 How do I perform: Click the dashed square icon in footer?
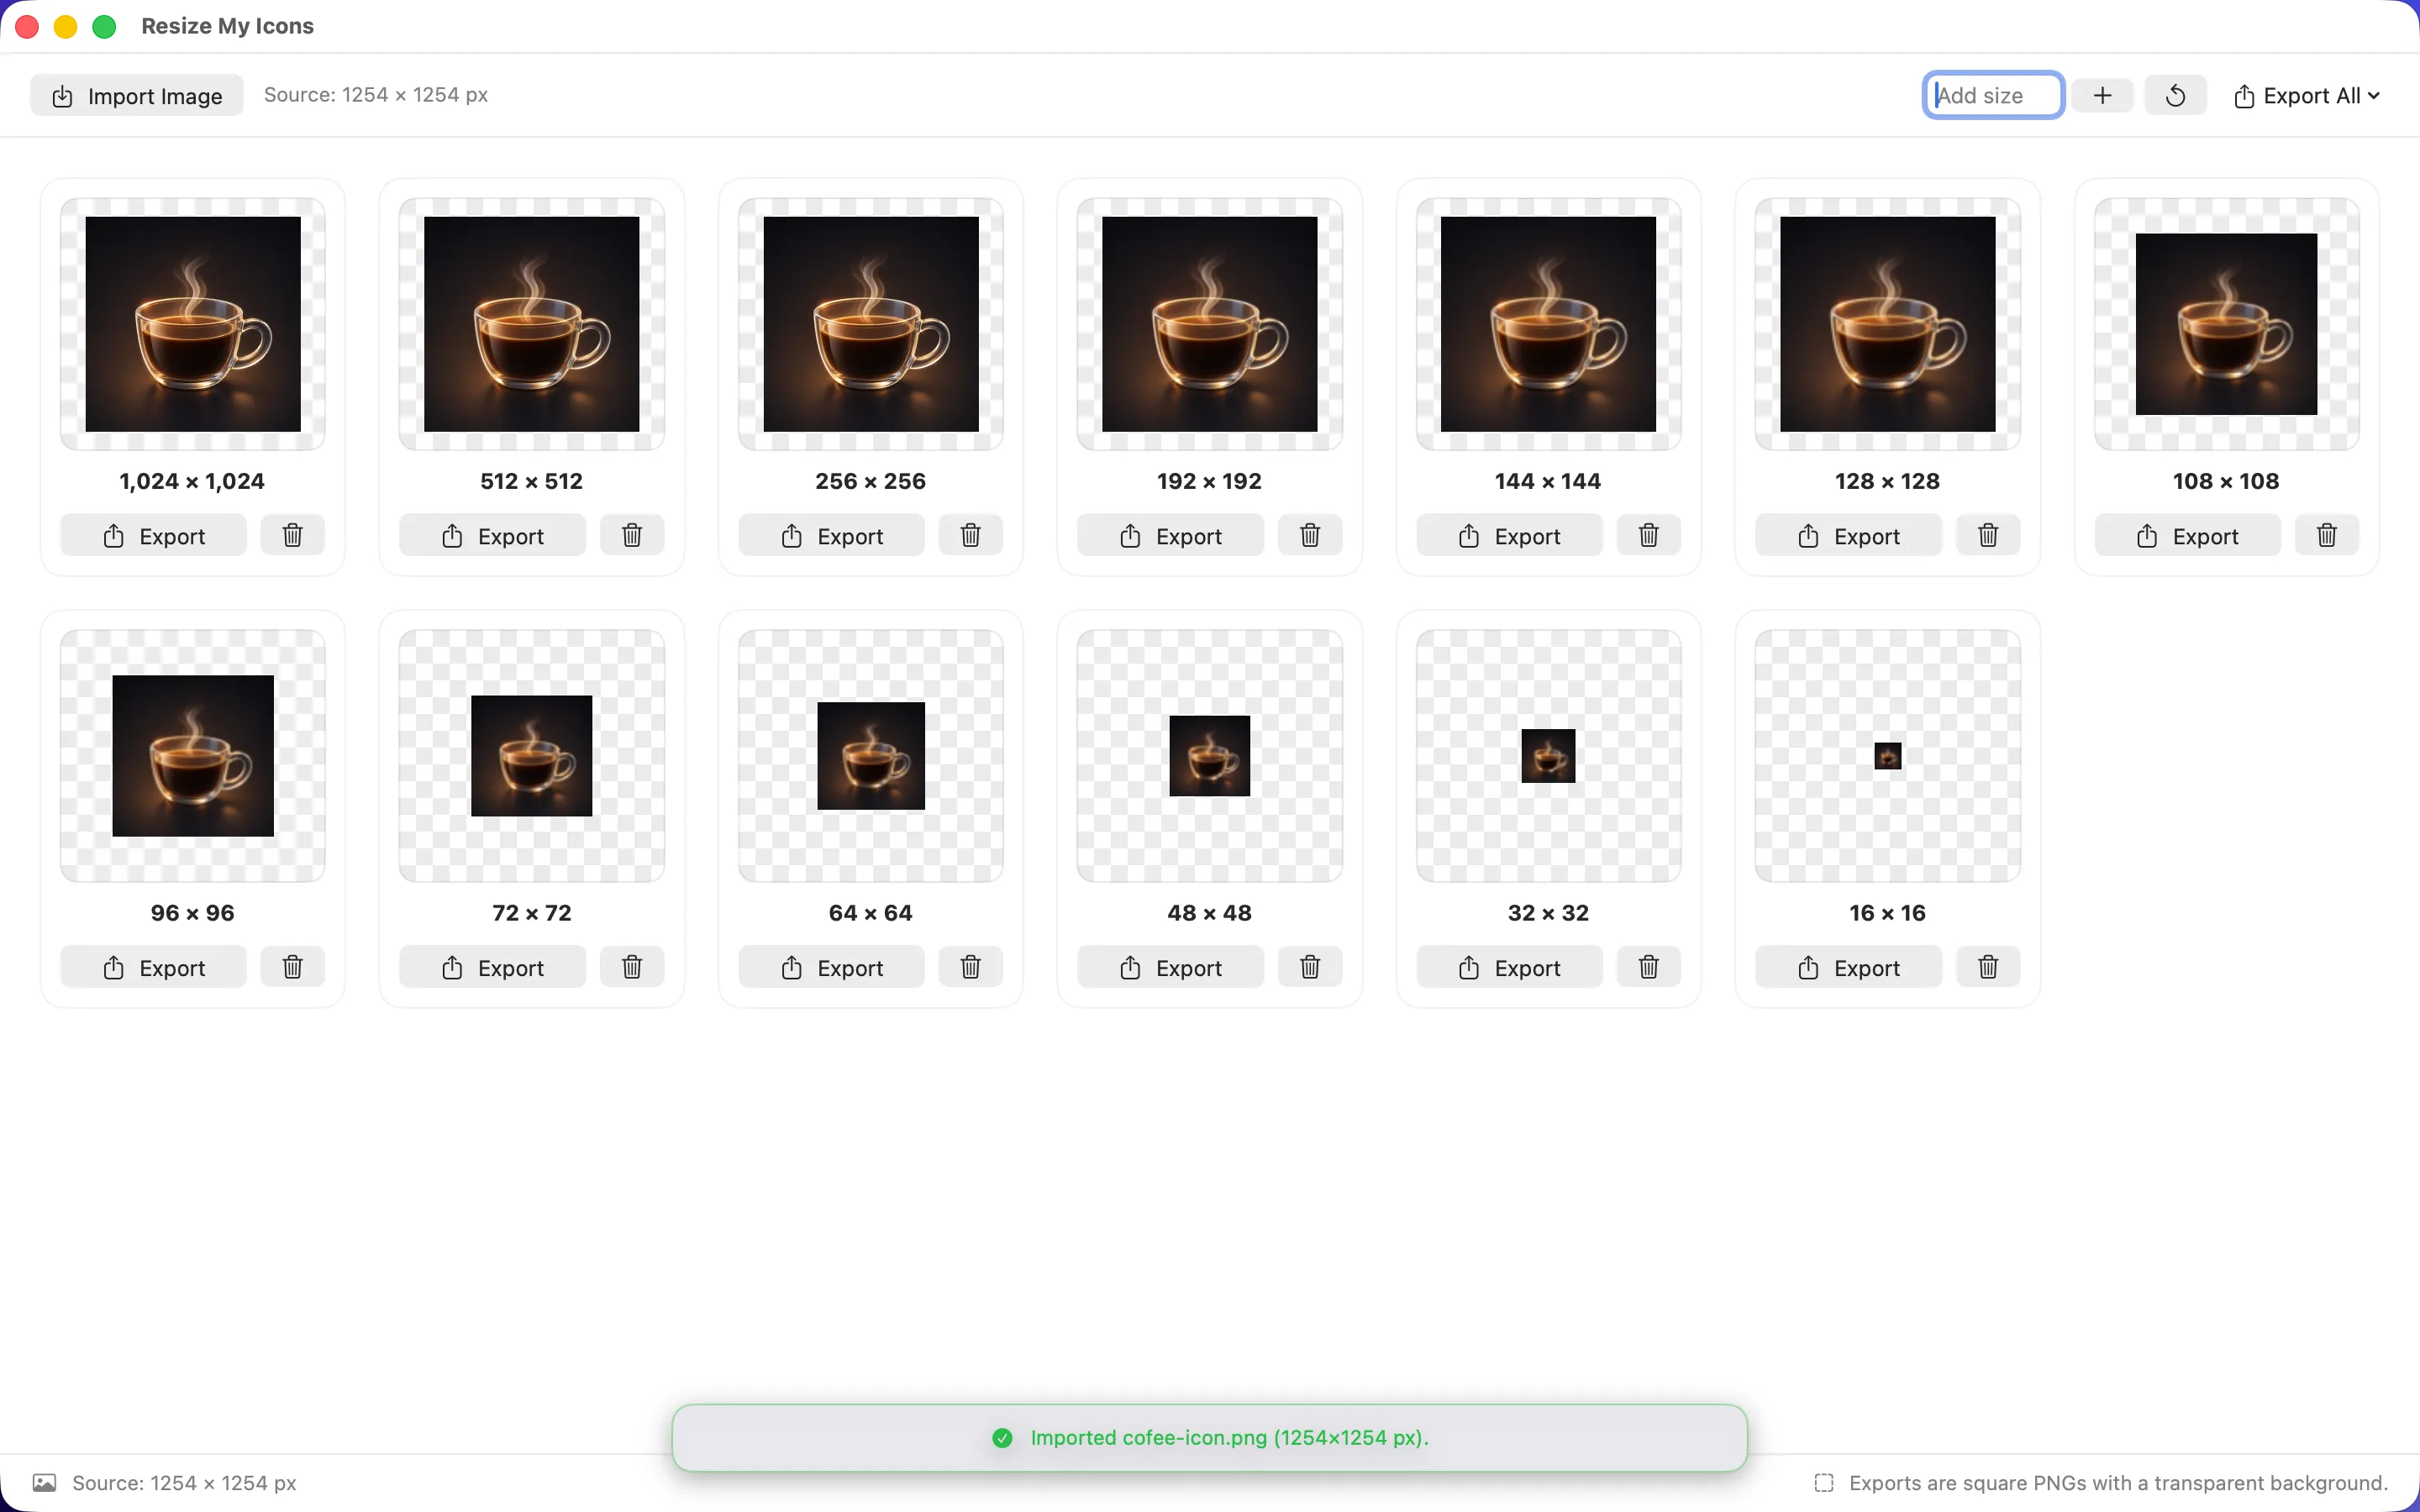(x=1824, y=1482)
